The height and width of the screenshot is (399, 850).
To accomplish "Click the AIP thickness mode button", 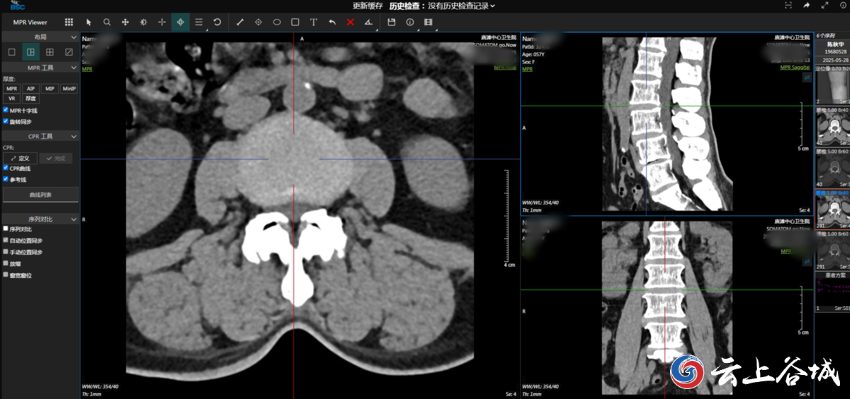I will click(30, 88).
